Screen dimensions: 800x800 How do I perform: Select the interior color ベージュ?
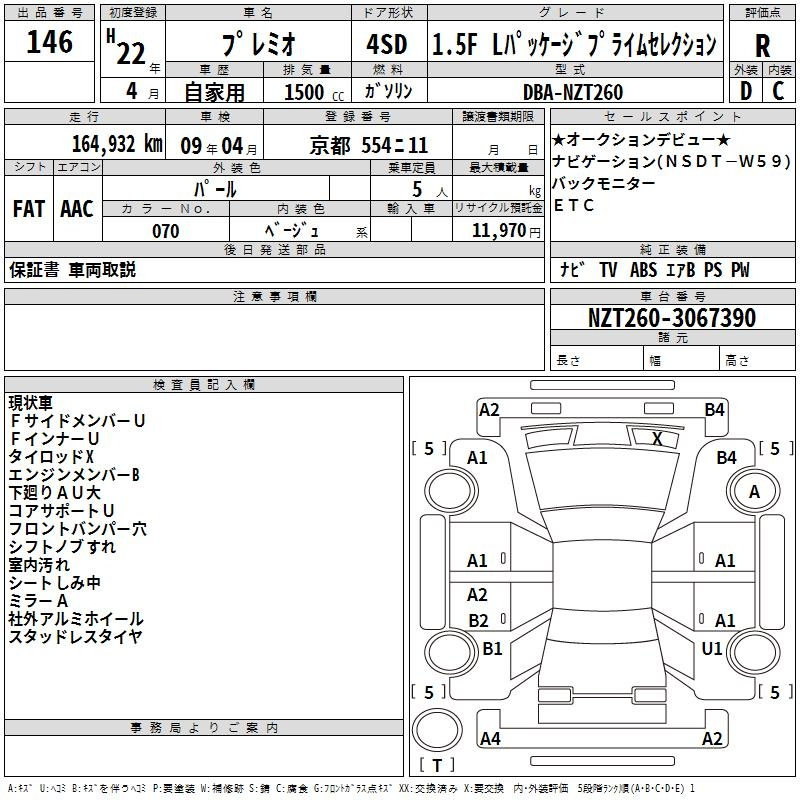pyautogui.click(x=292, y=231)
